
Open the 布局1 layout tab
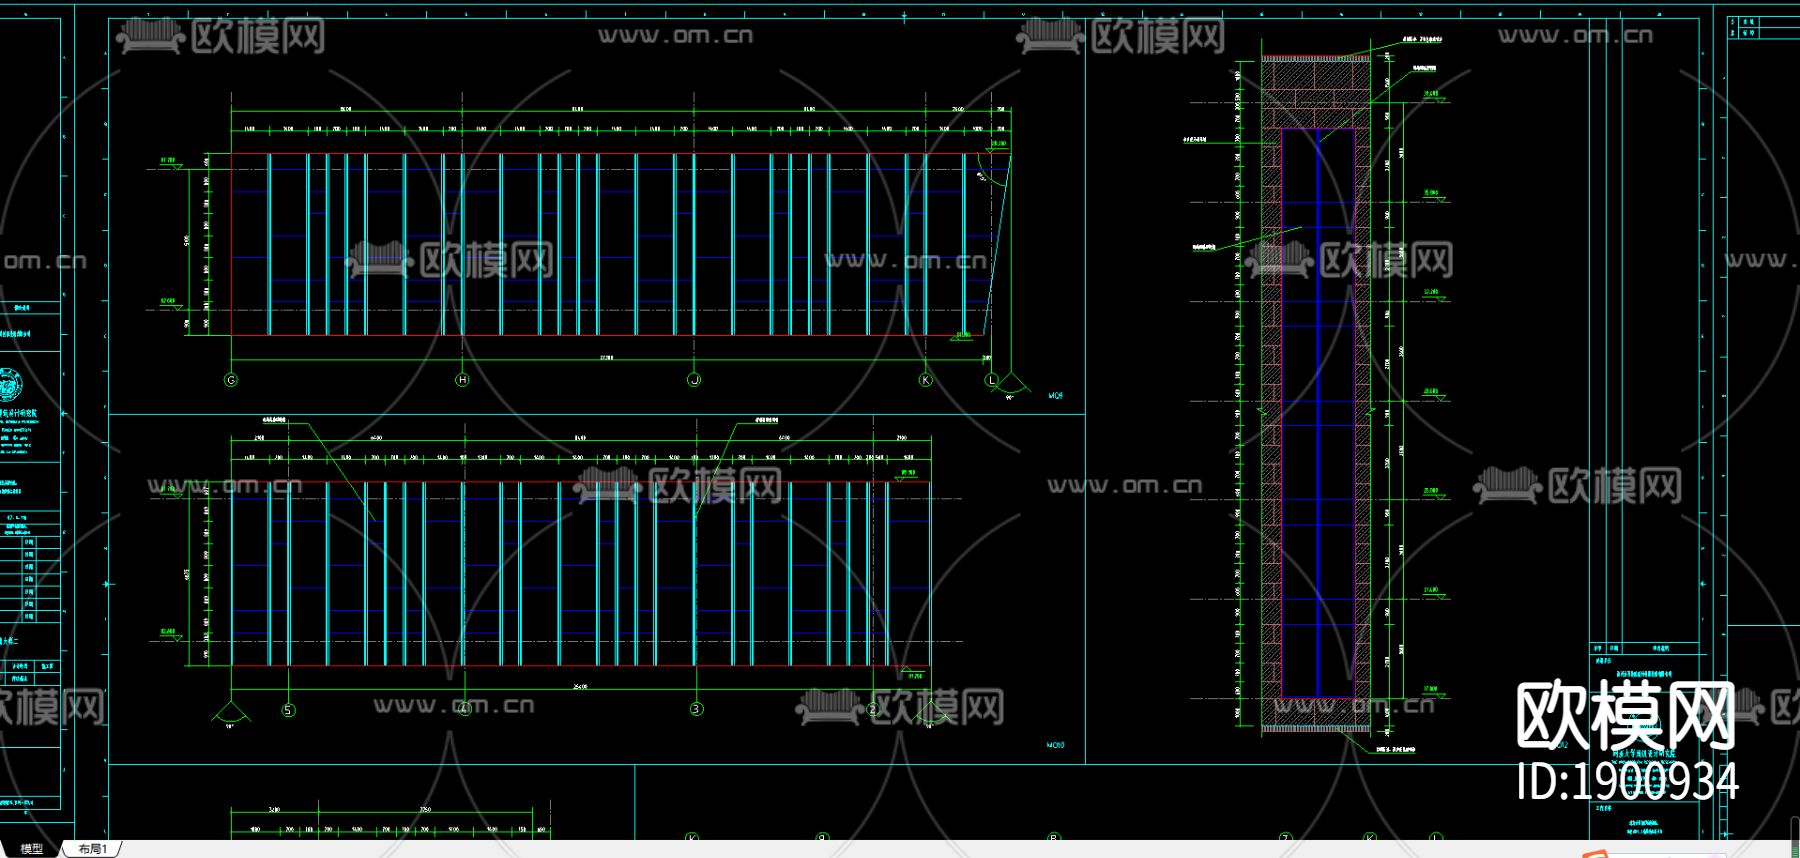click(92, 848)
